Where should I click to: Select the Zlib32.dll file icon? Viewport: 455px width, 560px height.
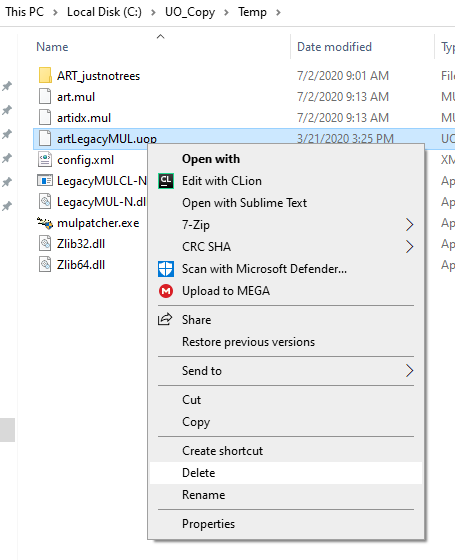point(45,244)
